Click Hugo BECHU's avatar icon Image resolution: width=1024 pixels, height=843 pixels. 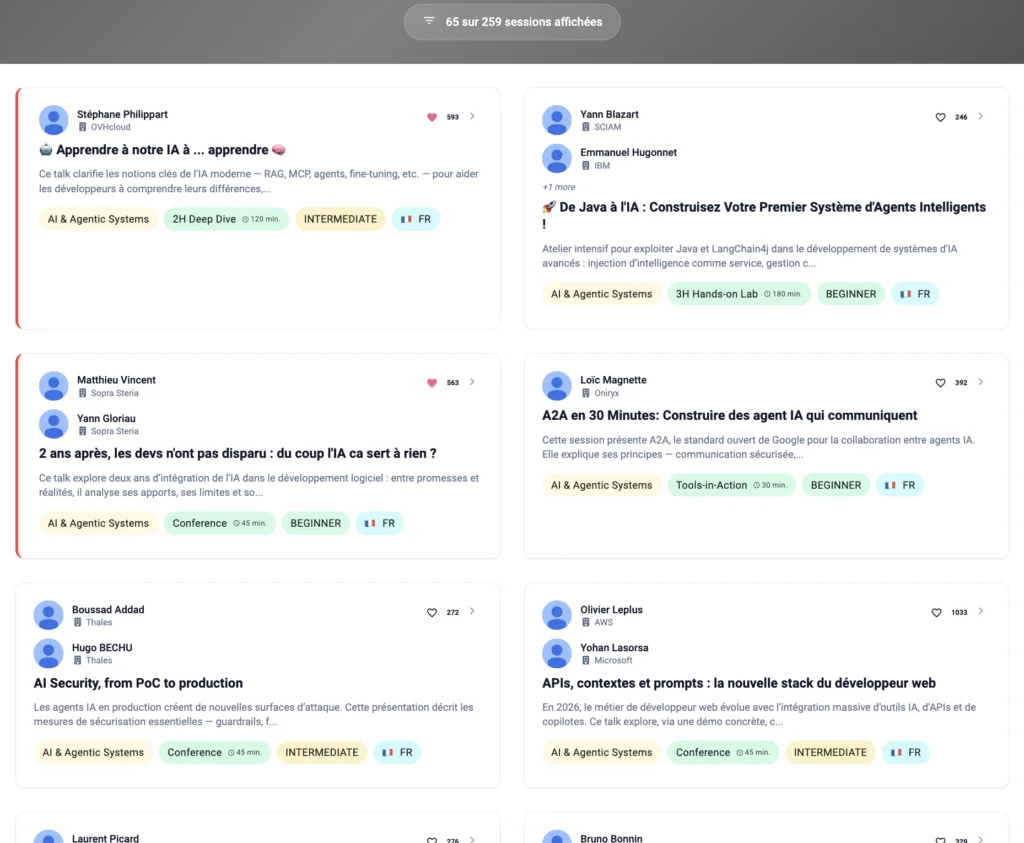[48, 654]
